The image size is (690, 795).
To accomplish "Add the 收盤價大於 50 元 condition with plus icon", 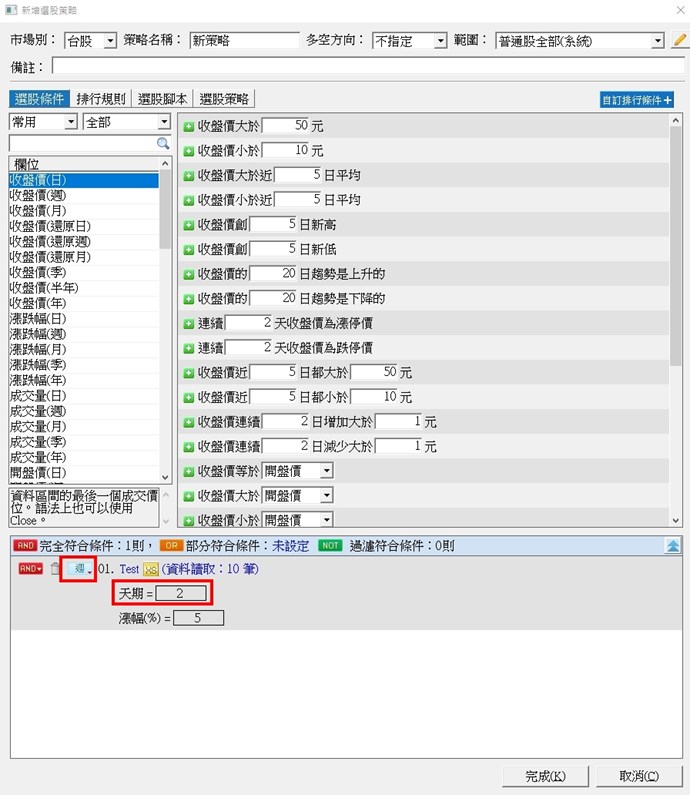I will point(189,126).
